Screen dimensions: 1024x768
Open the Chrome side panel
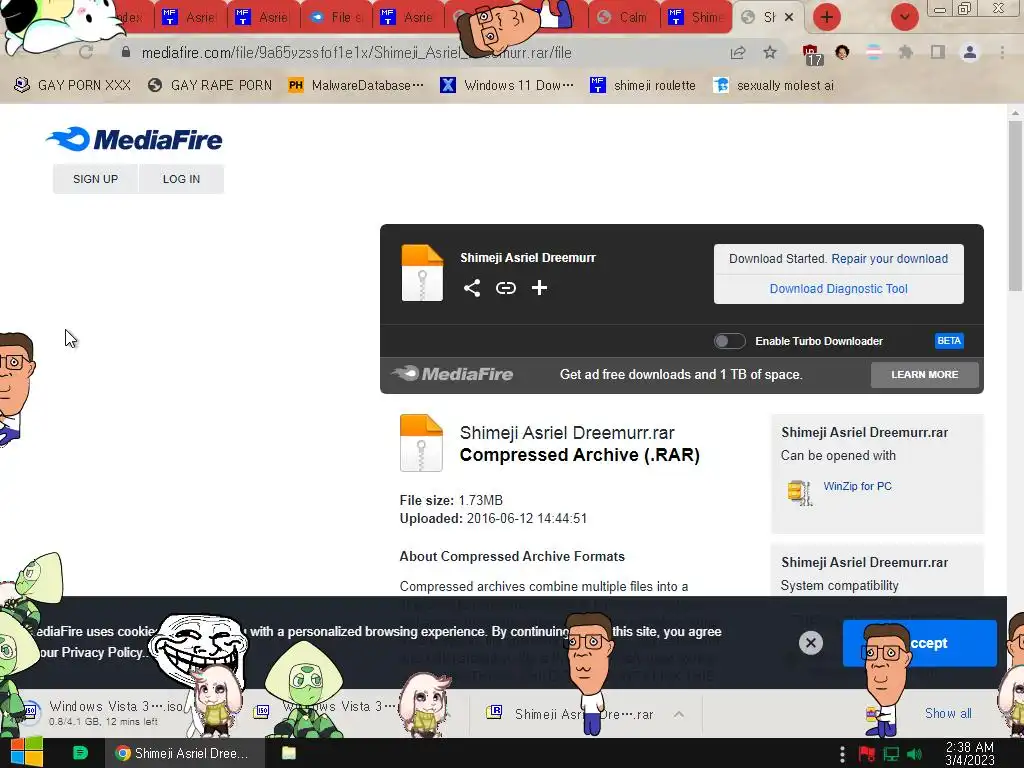pos(938,52)
